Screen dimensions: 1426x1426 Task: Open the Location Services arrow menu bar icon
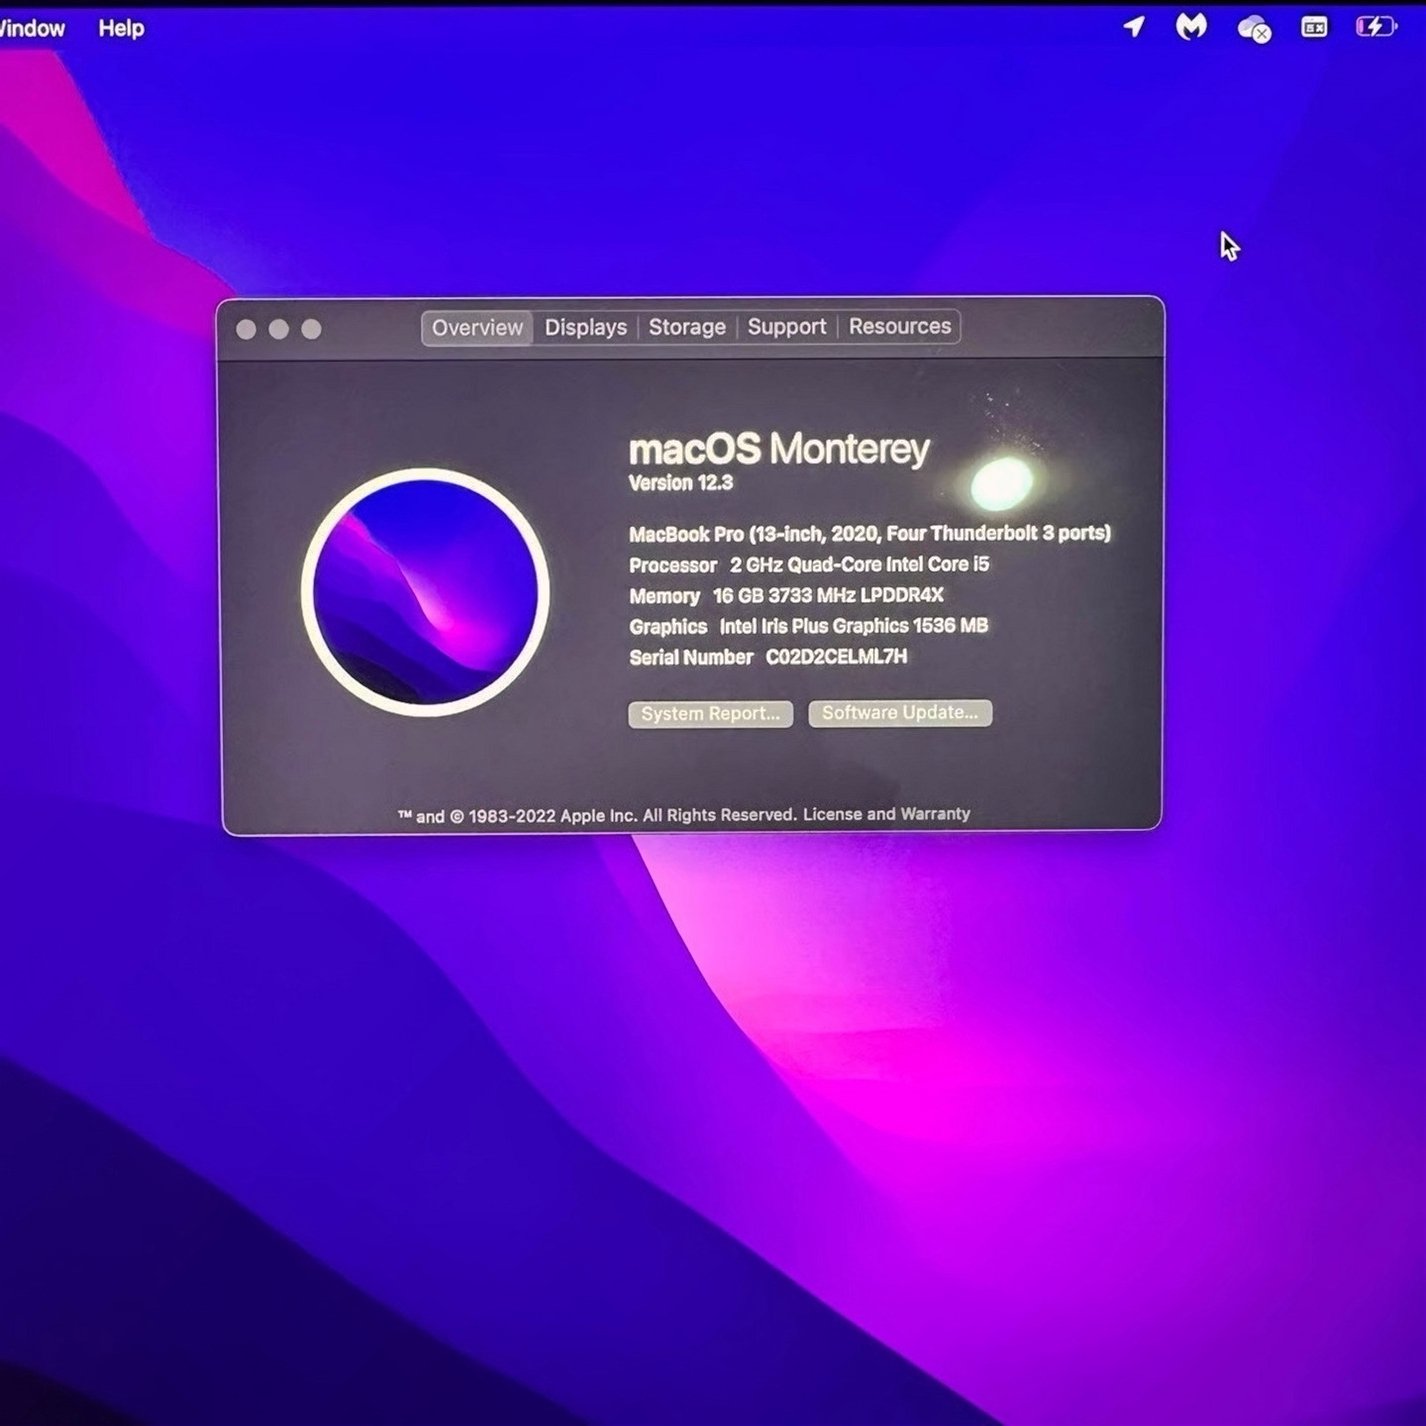click(x=1134, y=26)
